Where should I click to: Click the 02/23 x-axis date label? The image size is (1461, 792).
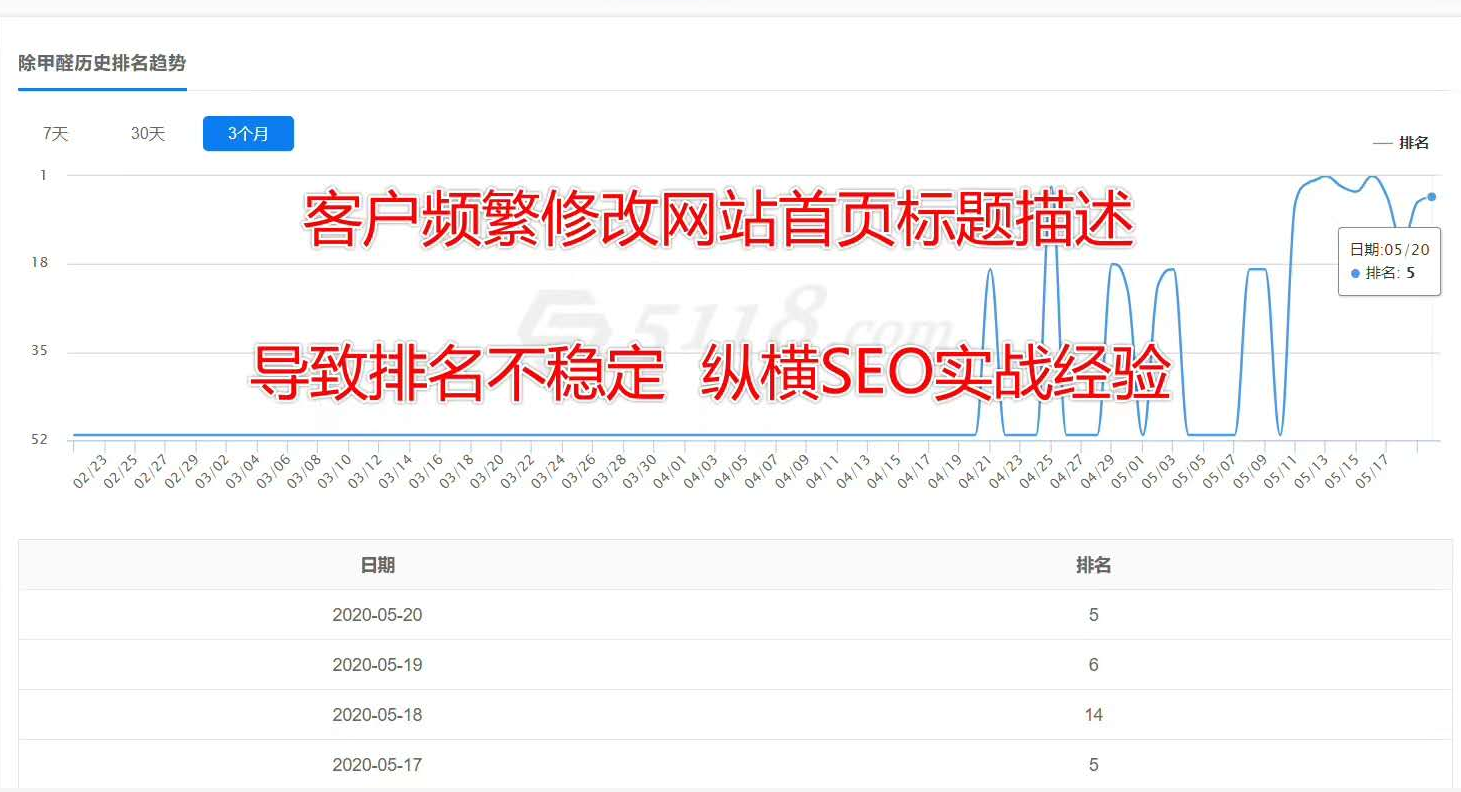click(x=90, y=468)
